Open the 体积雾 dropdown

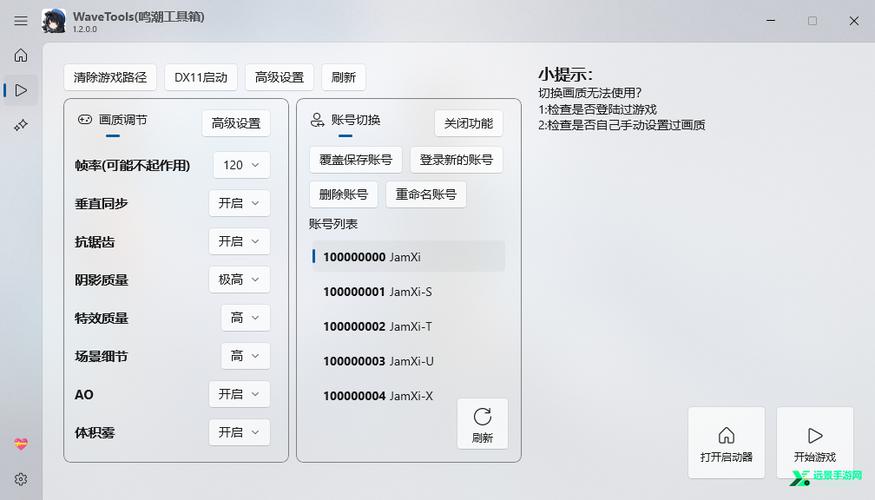tap(239, 432)
